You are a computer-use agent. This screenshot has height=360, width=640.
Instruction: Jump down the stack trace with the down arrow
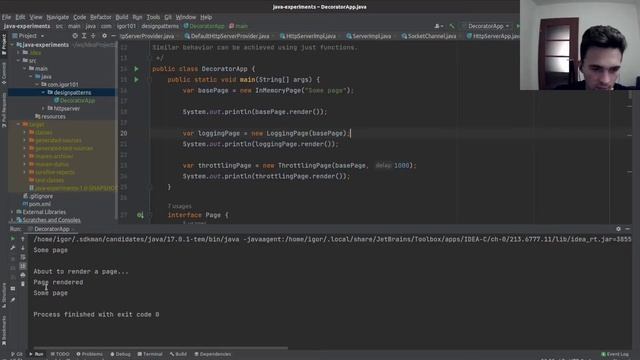[x=22, y=248]
